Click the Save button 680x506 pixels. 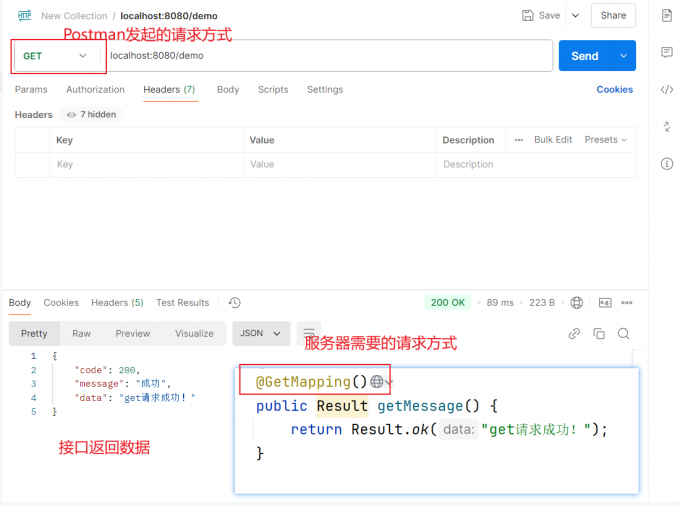pyautogui.click(x=541, y=16)
